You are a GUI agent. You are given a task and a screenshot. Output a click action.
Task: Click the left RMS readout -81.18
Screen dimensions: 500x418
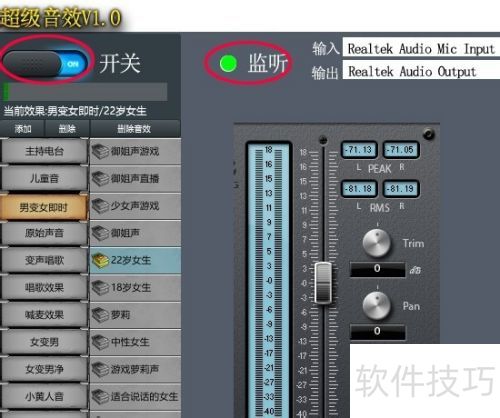click(x=359, y=189)
